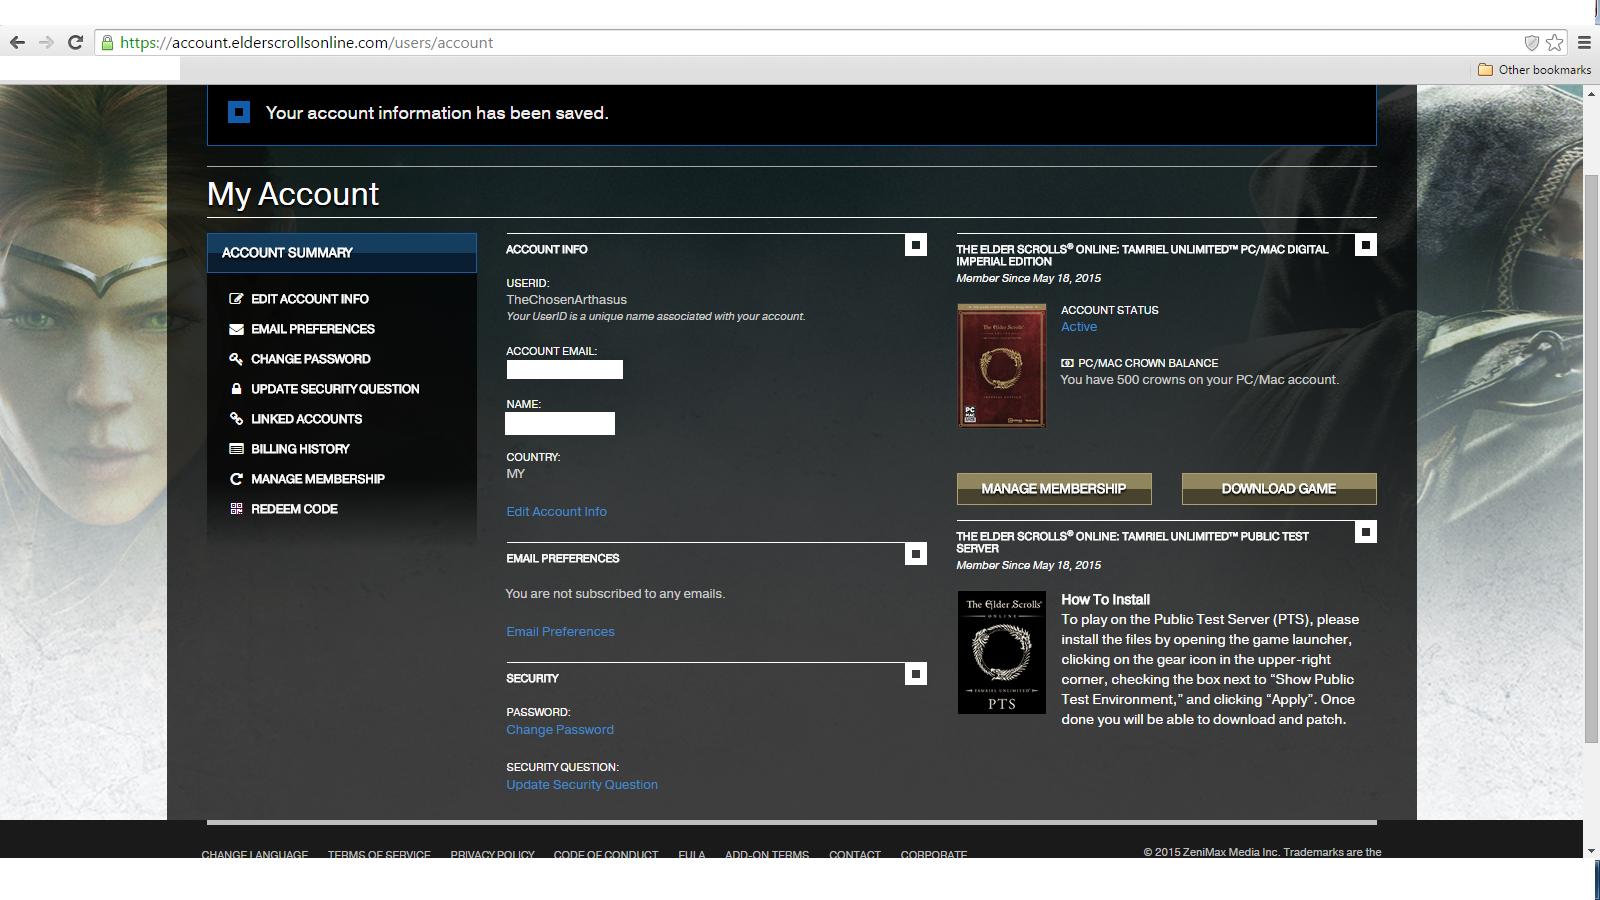Viewport: 1600px width, 900px height.
Task: Click the Active account status link
Action: (x=1079, y=326)
